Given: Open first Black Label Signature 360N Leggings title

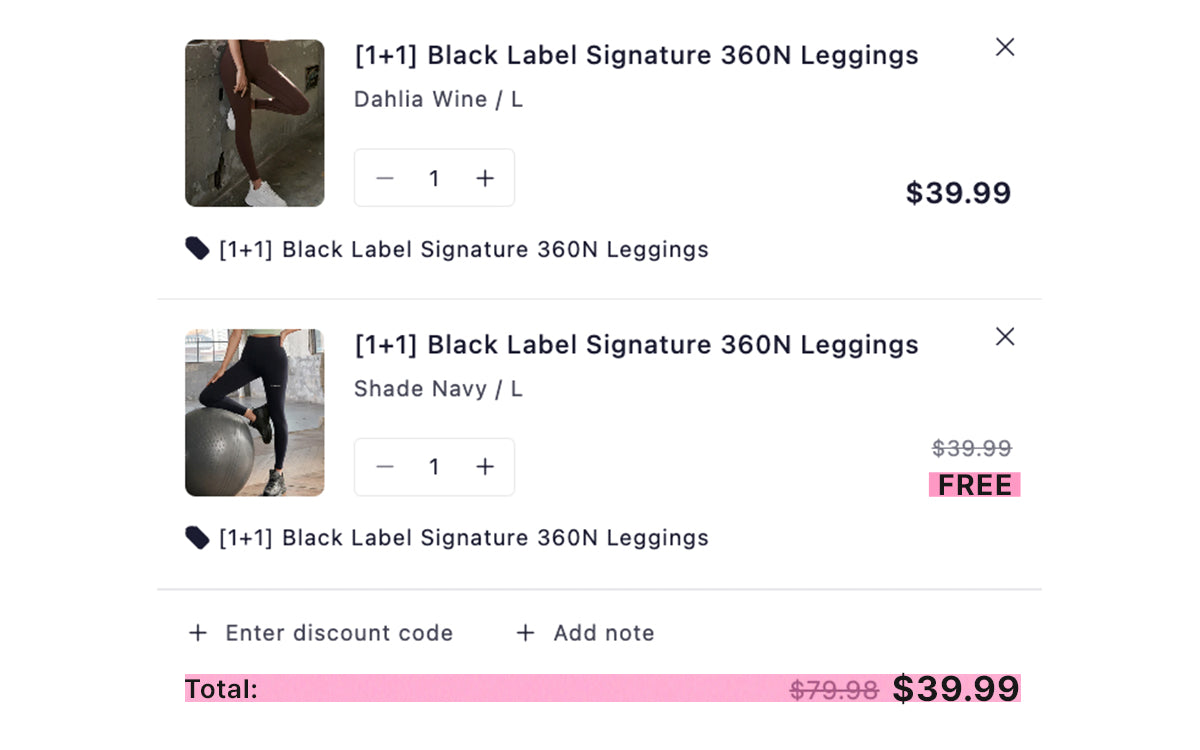Looking at the screenshot, I should pyautogui.click(x=636, y=55).
